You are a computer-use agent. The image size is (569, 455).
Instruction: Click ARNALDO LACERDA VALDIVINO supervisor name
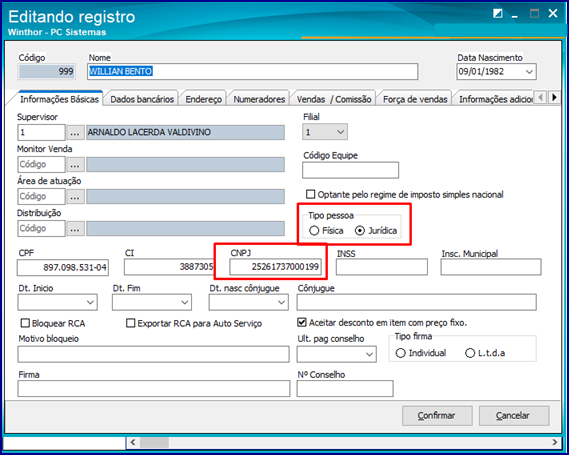(x=185, y=132)
